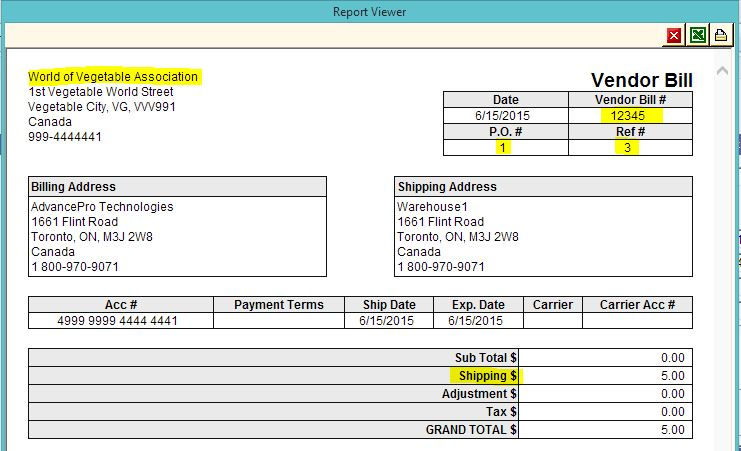Image resolution: width=741 pixels, height=451 pixels.
Task: Click the Vendor Bill number 12345
Action: (629, 116)
